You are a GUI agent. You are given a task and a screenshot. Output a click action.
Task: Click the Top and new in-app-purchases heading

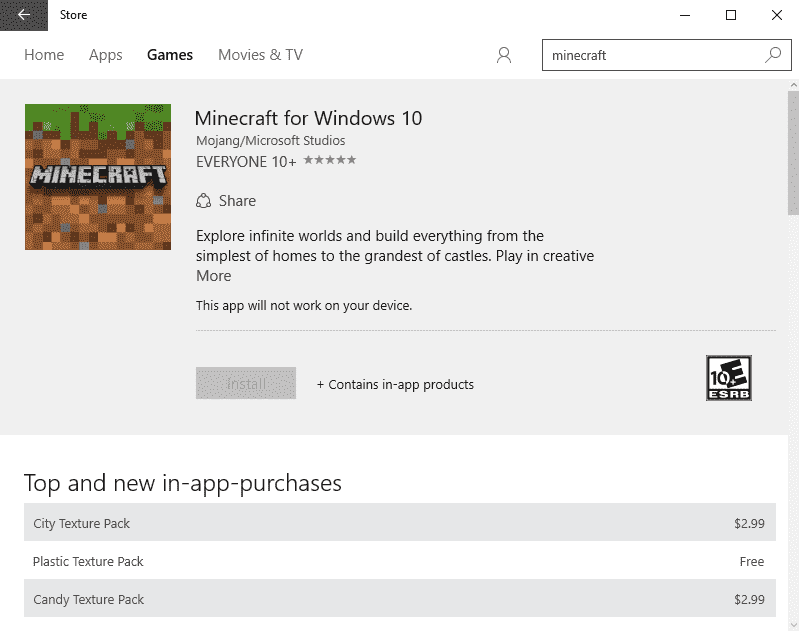[x=183, y=483]
